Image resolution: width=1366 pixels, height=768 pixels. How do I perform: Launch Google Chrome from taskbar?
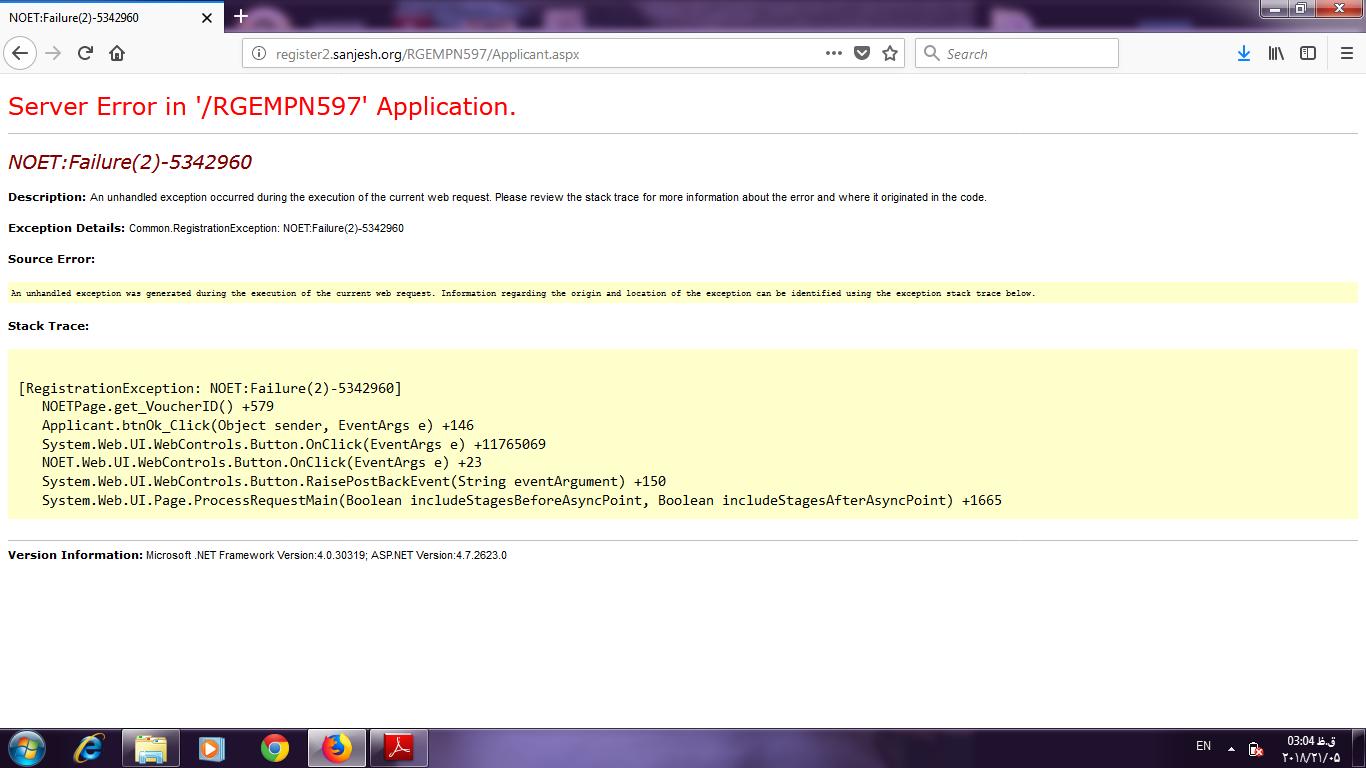[x=274, y=748]
